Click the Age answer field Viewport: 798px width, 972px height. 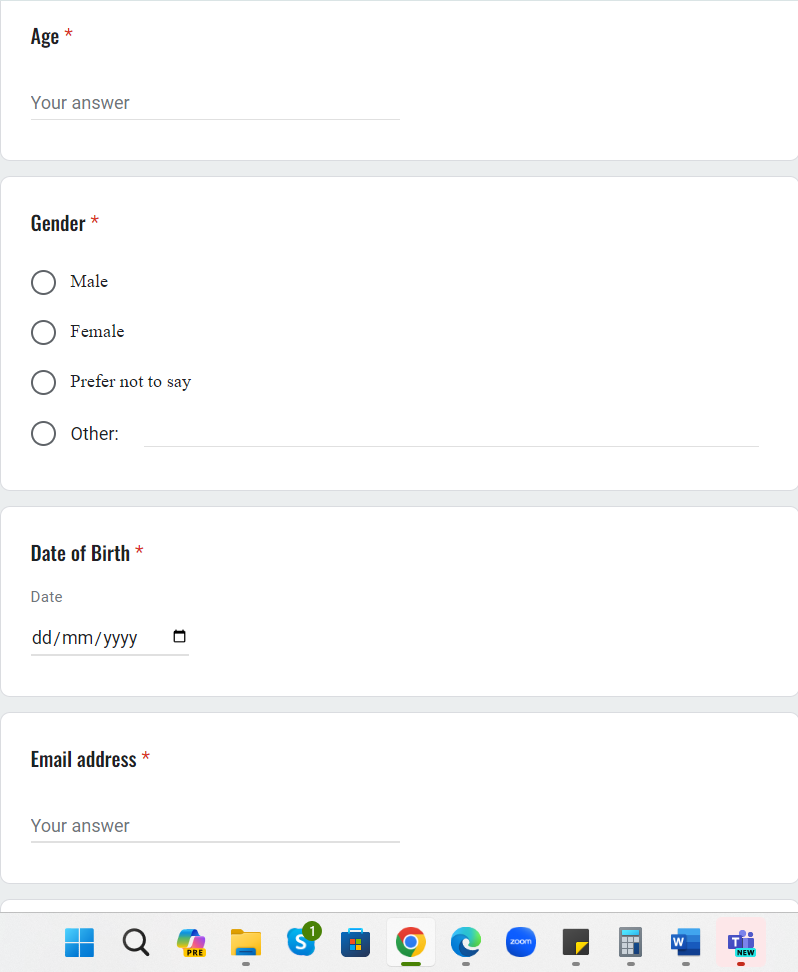(x=215, y=103)
